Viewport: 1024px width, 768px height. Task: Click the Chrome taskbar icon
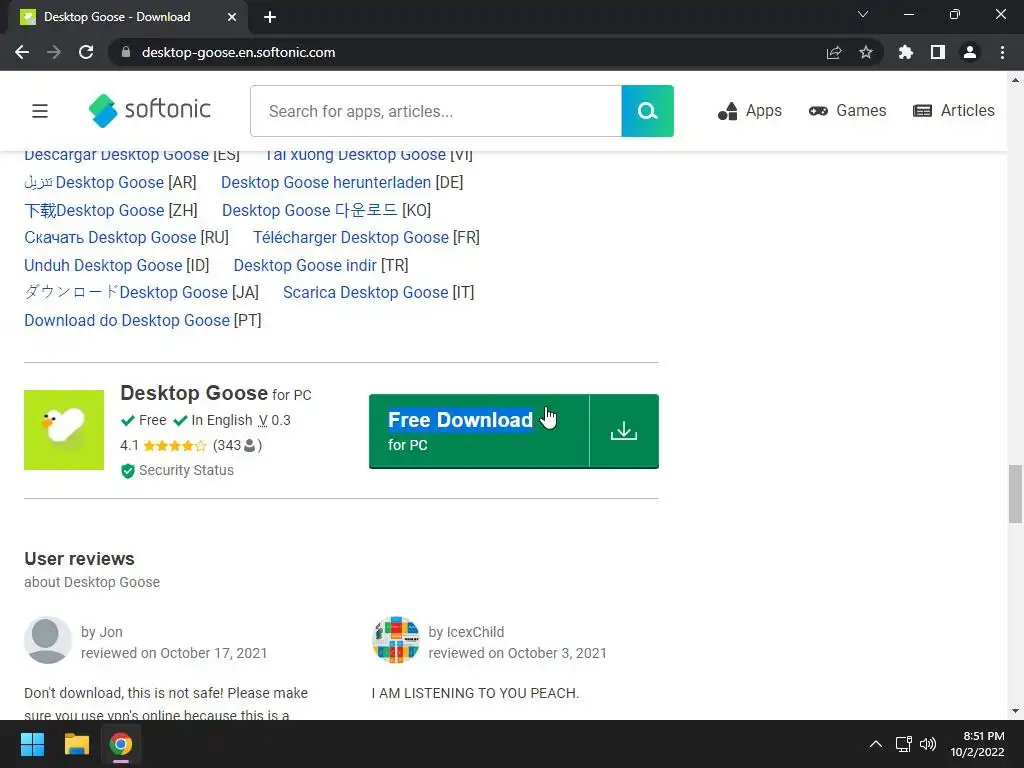click(x=120, y=744)
